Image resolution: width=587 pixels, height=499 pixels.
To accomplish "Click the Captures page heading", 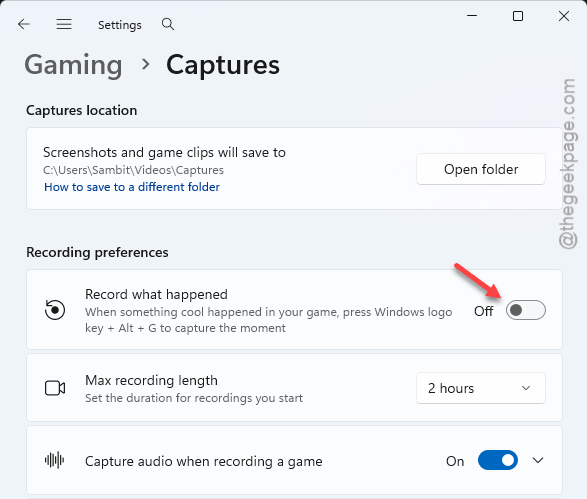I will pos(223,65).
